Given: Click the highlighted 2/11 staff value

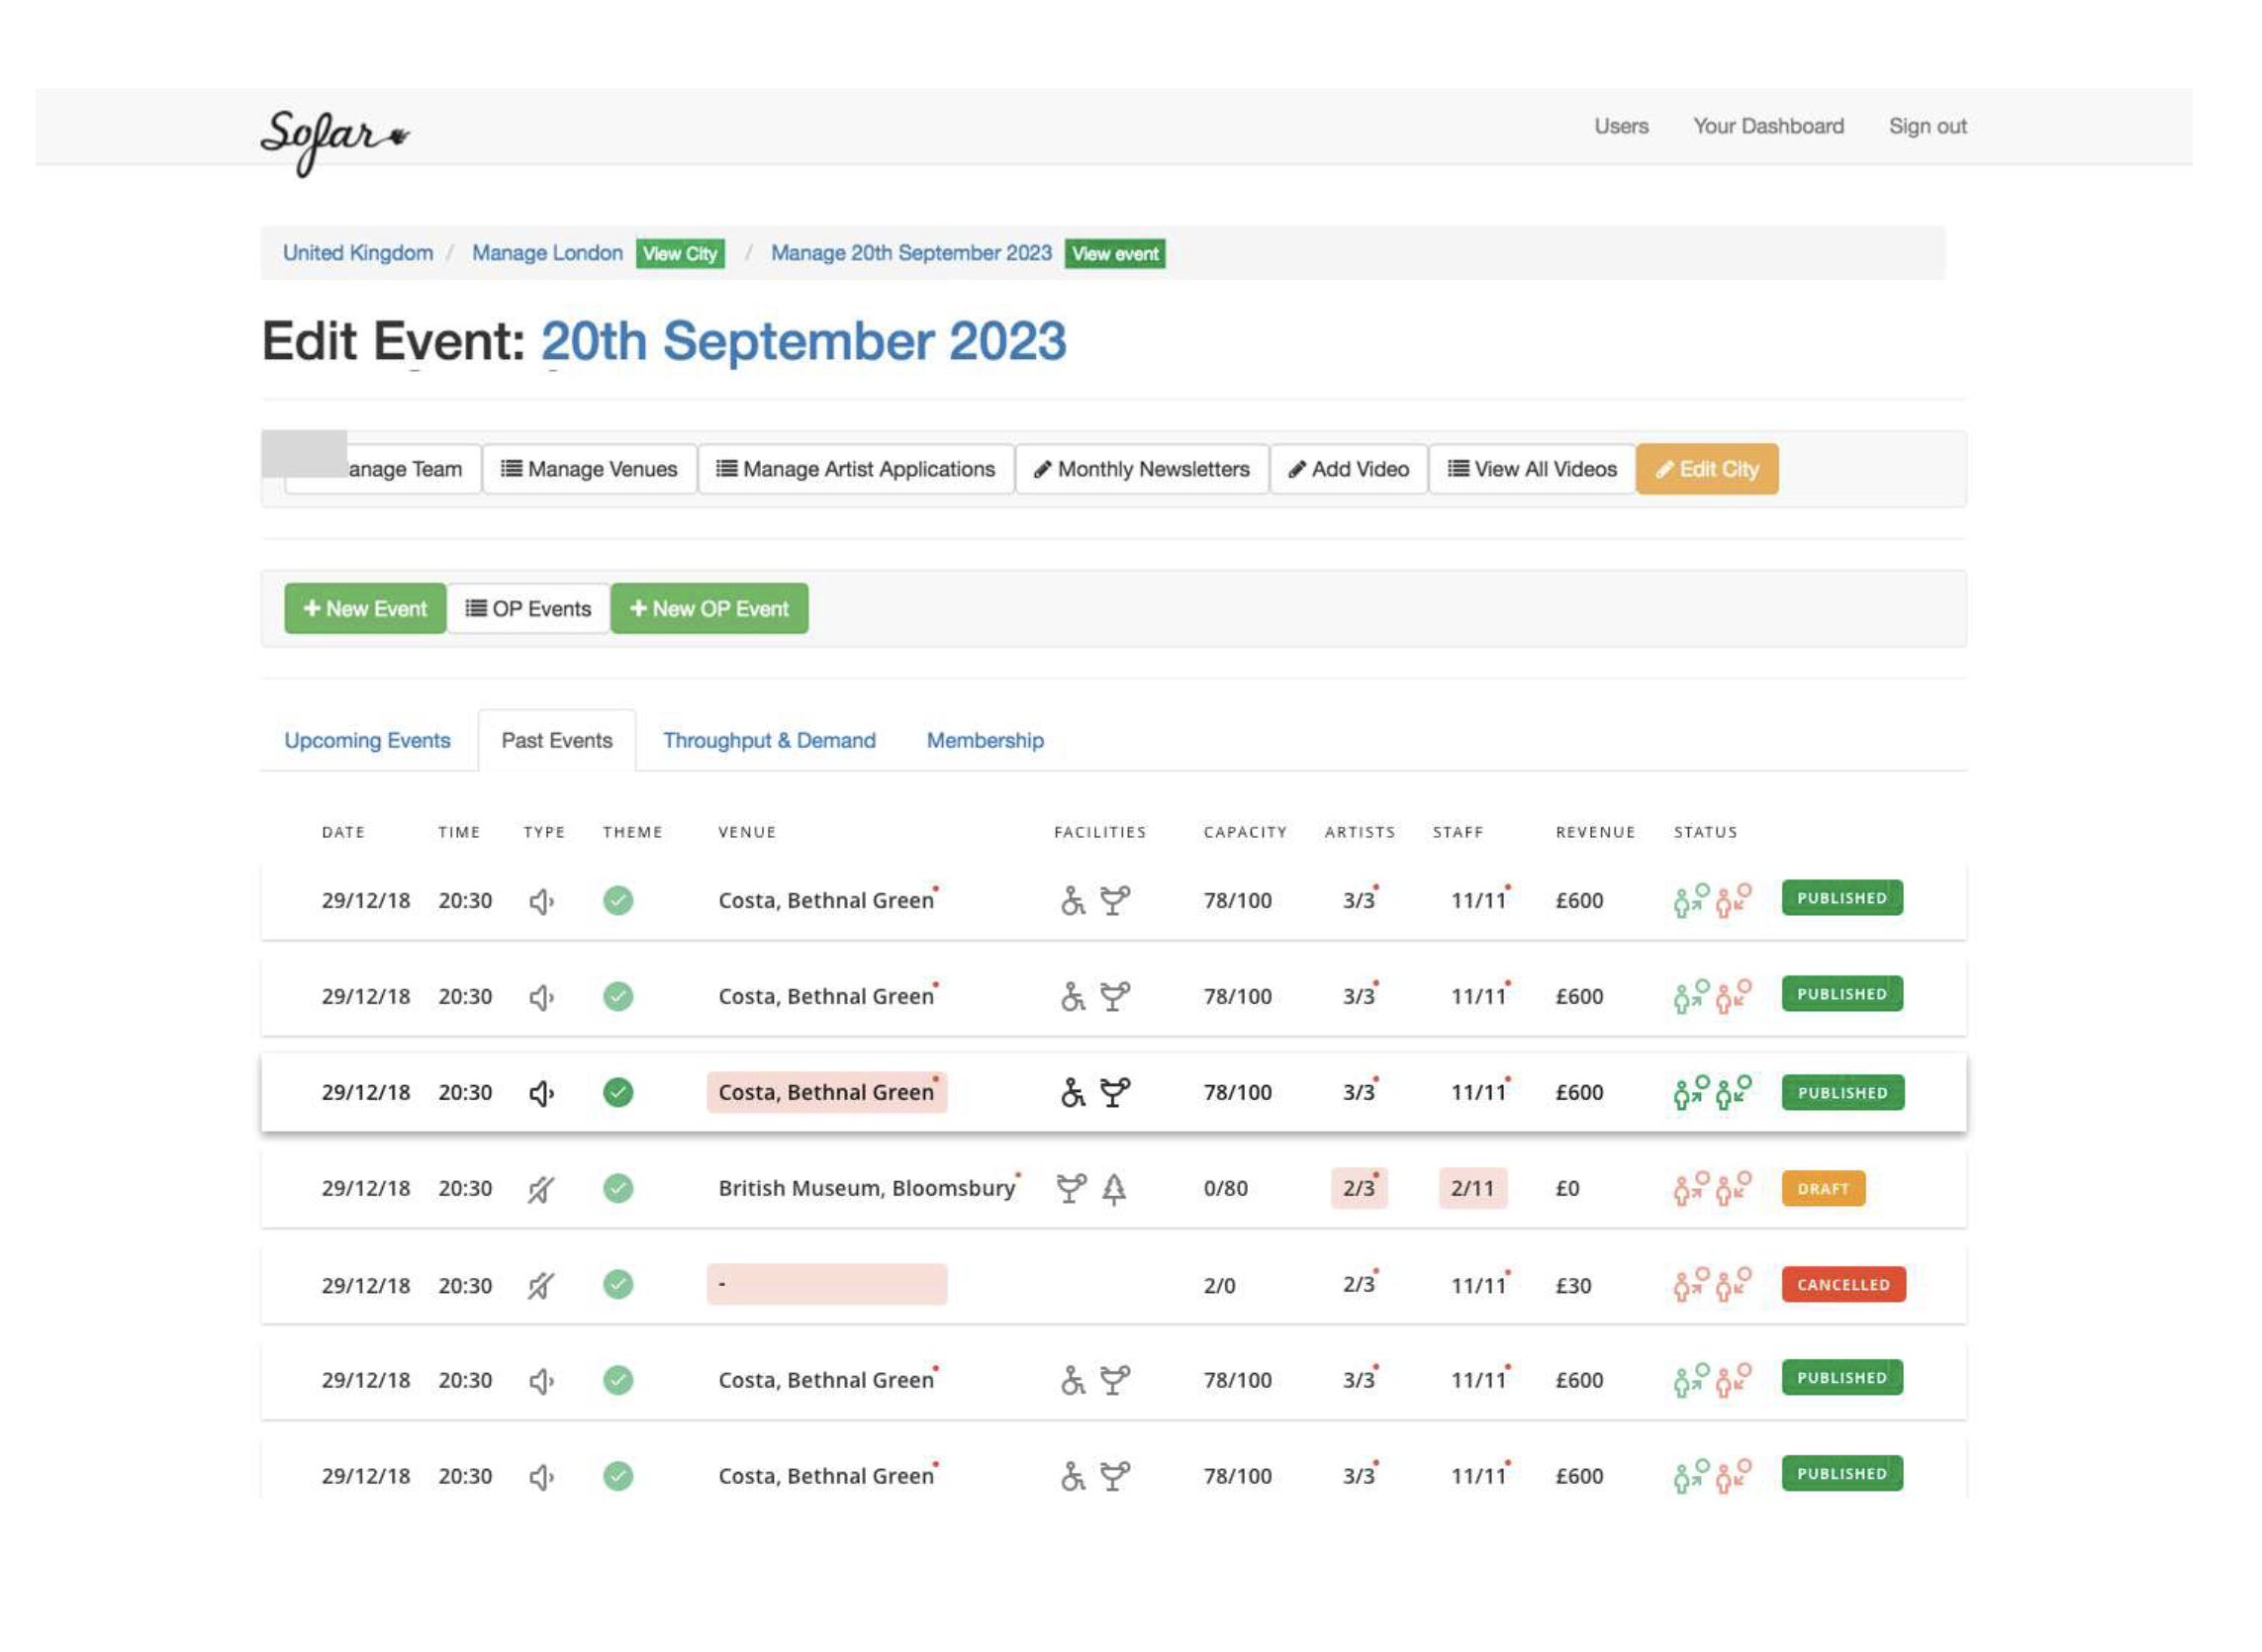Looking at the screenshot, I should [x=1472, y=1188].
